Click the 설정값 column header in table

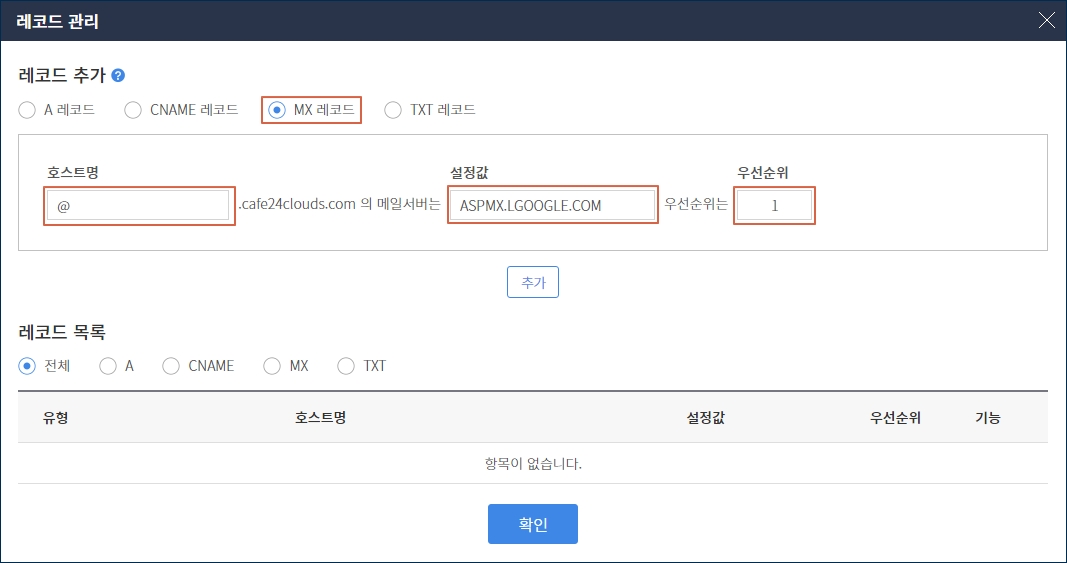click(x=705, y=417)
